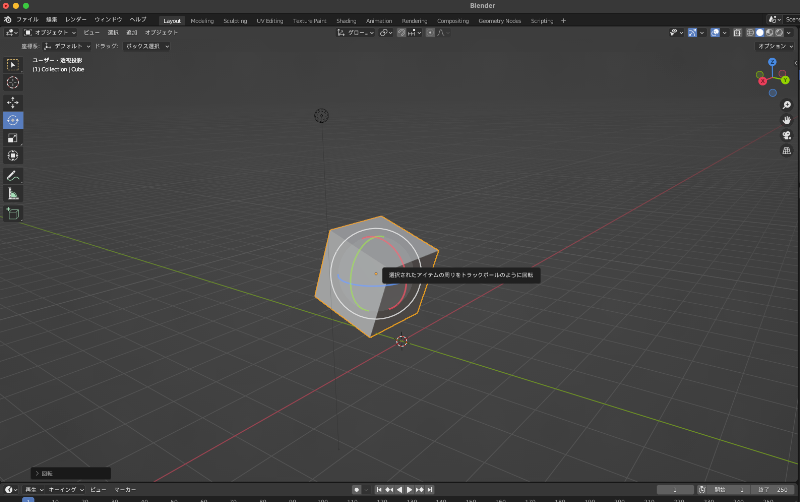
Task: Jump to the timeline start frame
Action: click(379, 490)
